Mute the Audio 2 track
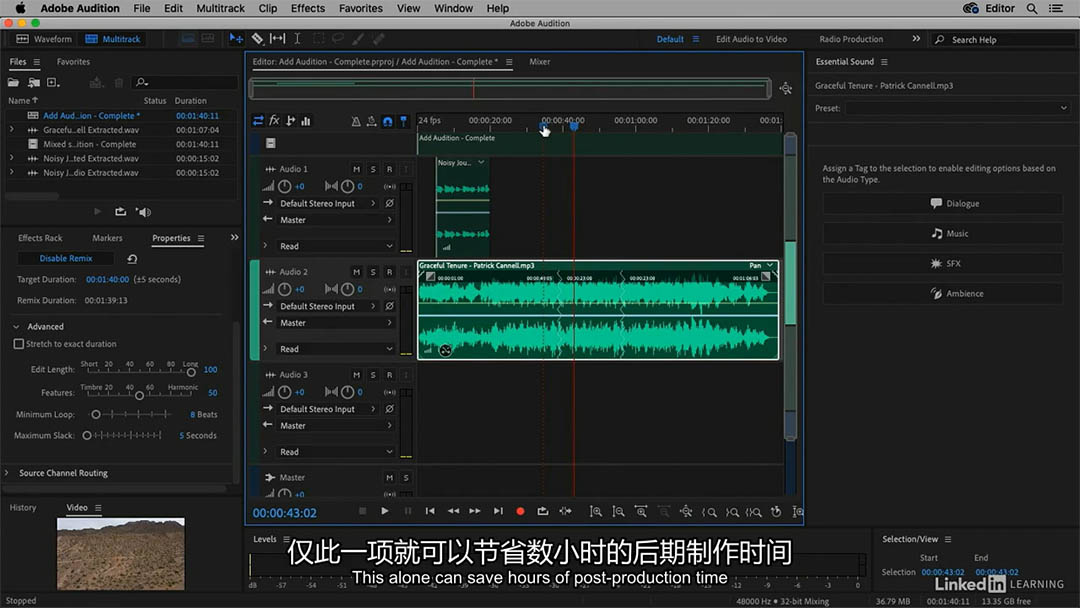This screenshot has width=1080, height=608. [x=356, y=272]
